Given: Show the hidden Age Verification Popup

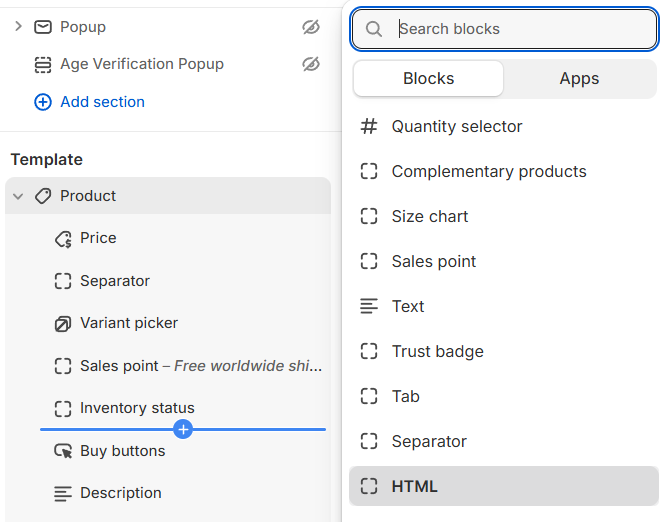Looking at the screenshot, I should 311,64.
